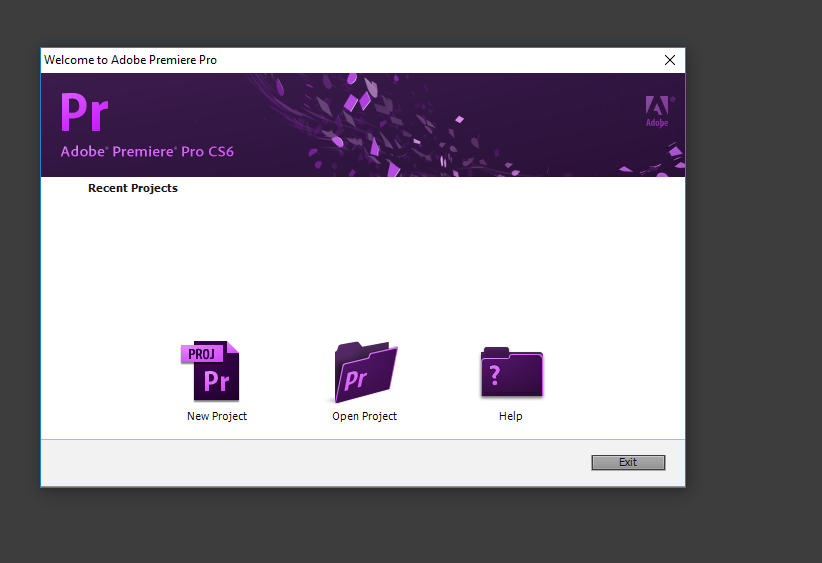Open the Open Project folder icon

pyautogui.click(x=366, y=372)
